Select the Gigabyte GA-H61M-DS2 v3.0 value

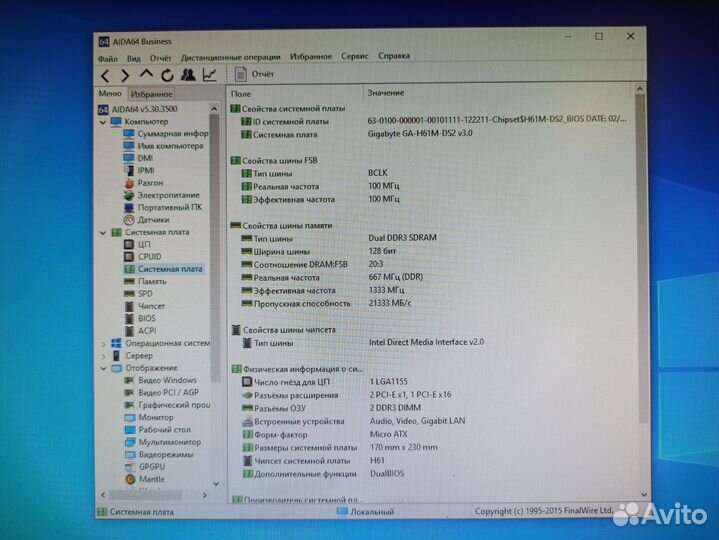[420, 133]
